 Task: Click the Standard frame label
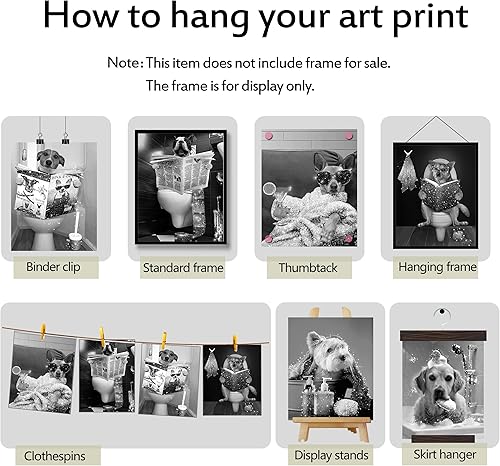[x=183, y=268]
